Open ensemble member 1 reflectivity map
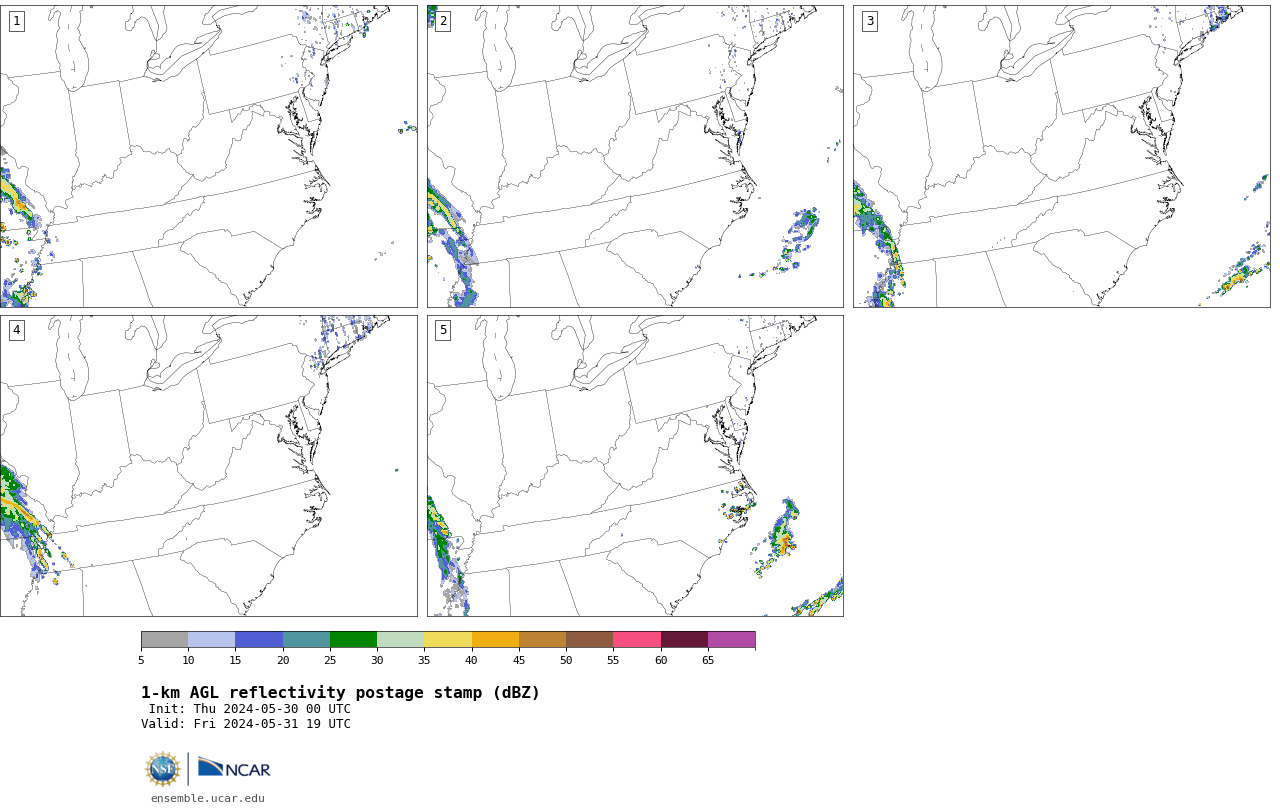The height and width of the screenshot is (809, 1280). pyautogui.click(x=208, y=156)
